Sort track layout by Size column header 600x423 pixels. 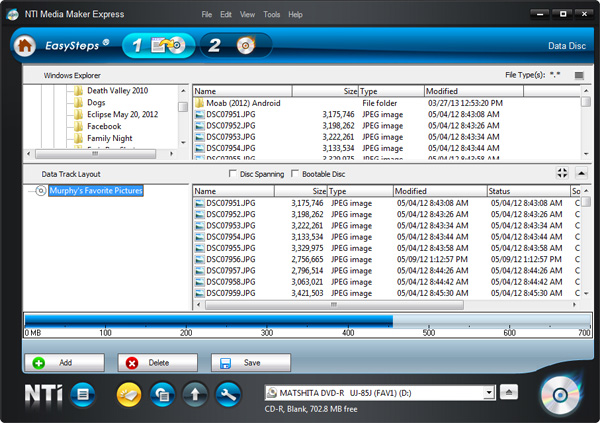click(301, 191)
